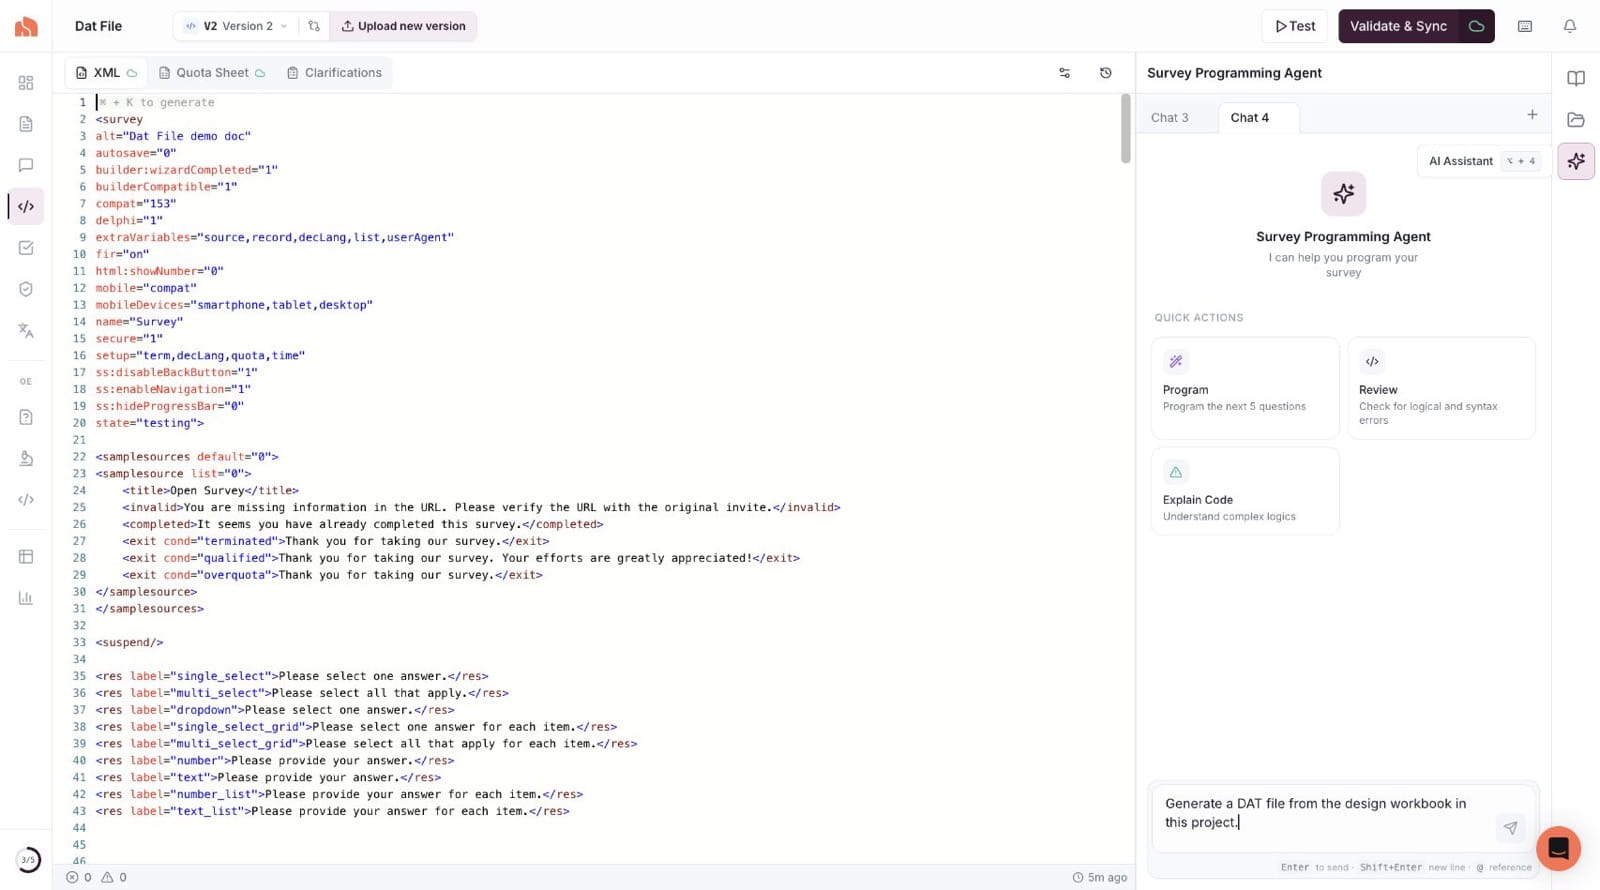Open the document icon in sidebar
This screenshot has width=1600, height=890.
point(26,124)
